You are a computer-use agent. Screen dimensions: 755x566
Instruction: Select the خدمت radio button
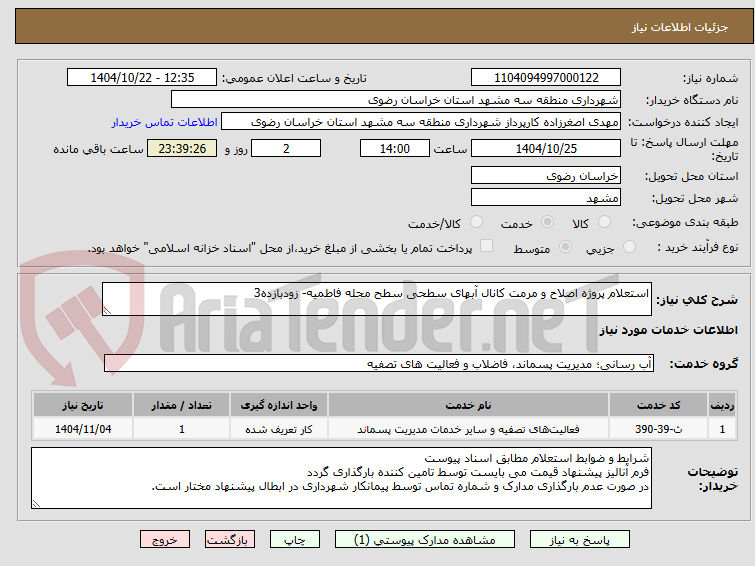coord(547,222)
